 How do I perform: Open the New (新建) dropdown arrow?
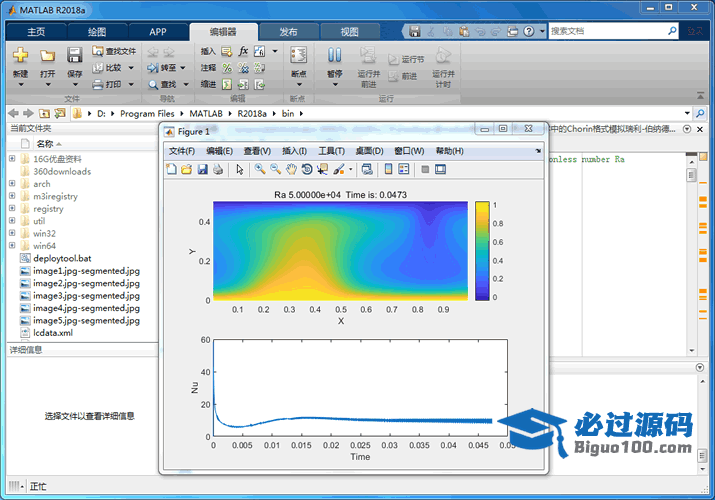[21, 85]
